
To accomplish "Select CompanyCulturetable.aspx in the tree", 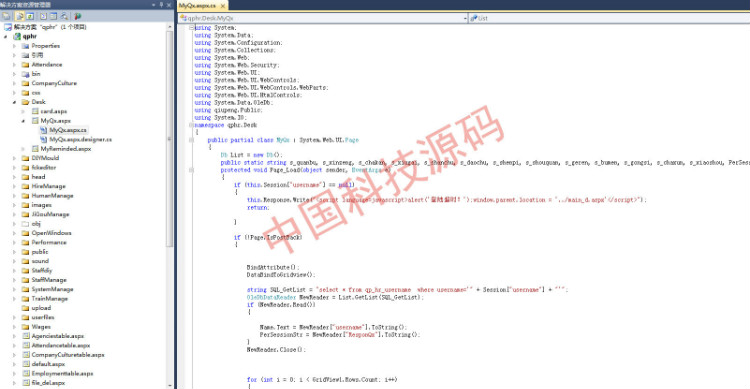I will (x=68, y=355).
